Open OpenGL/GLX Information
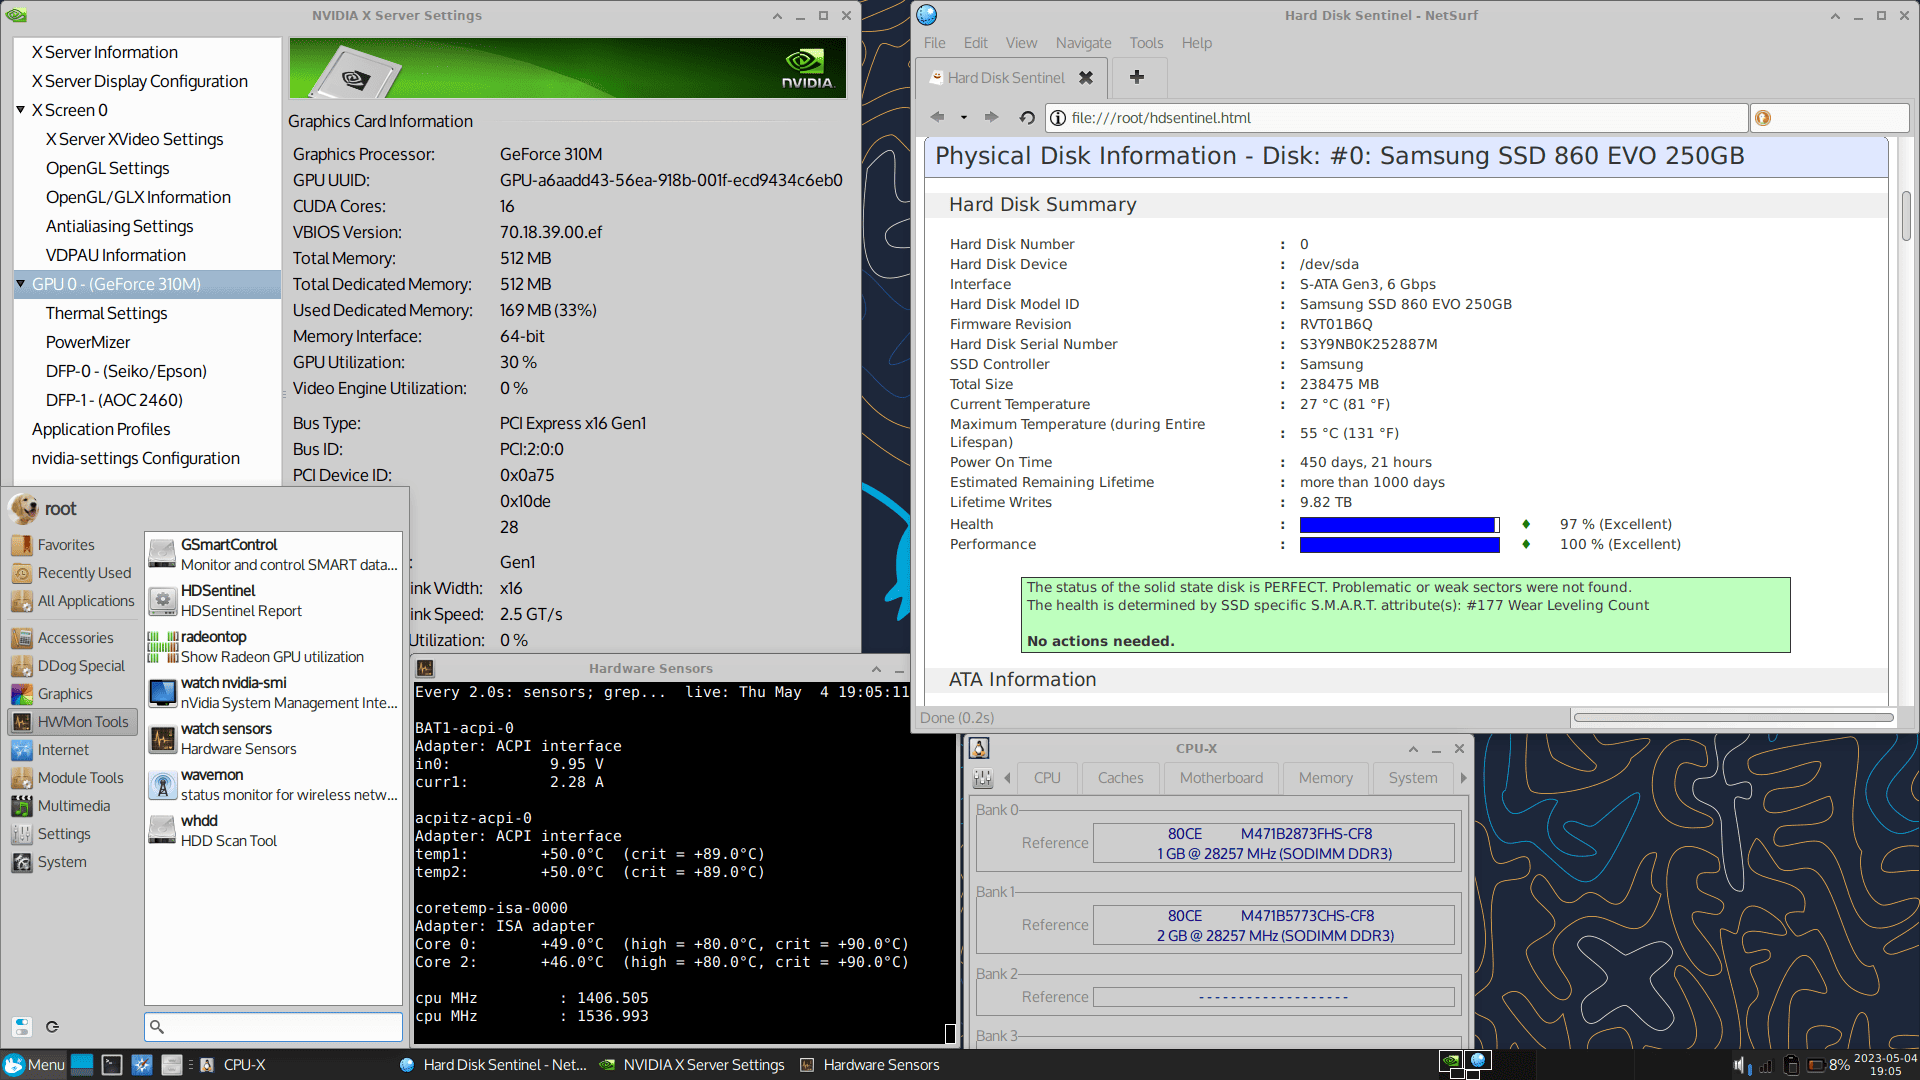The image size is (1920, 1080). point(138,197)
